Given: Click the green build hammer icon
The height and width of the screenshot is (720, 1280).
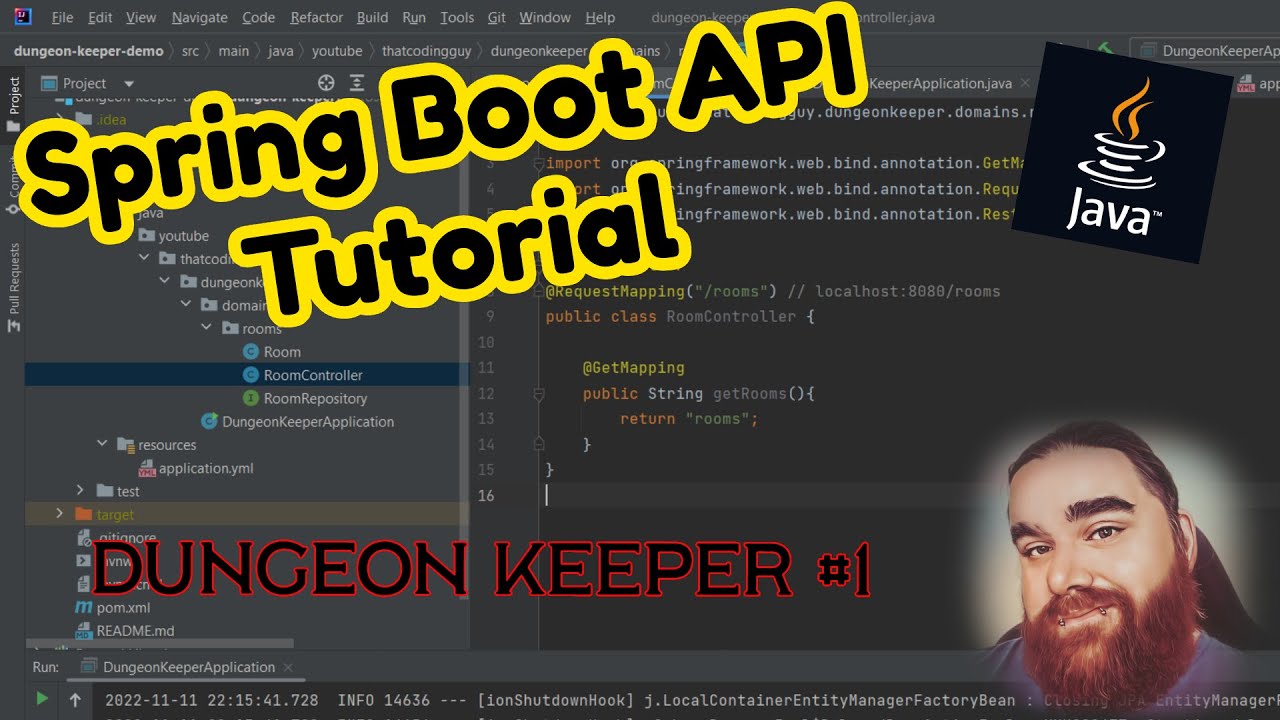Looking at the screenshot, I should pyautogui.click(x=1106, y=50).
